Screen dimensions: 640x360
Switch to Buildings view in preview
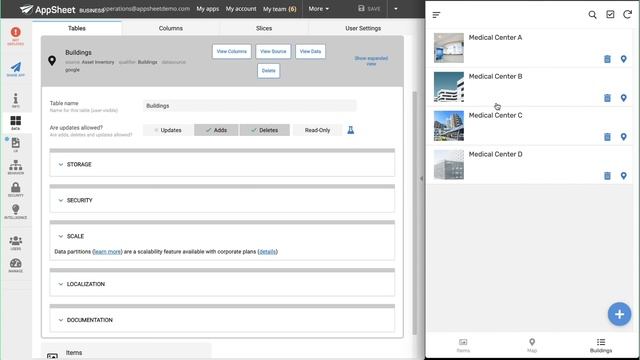(601, 345)
